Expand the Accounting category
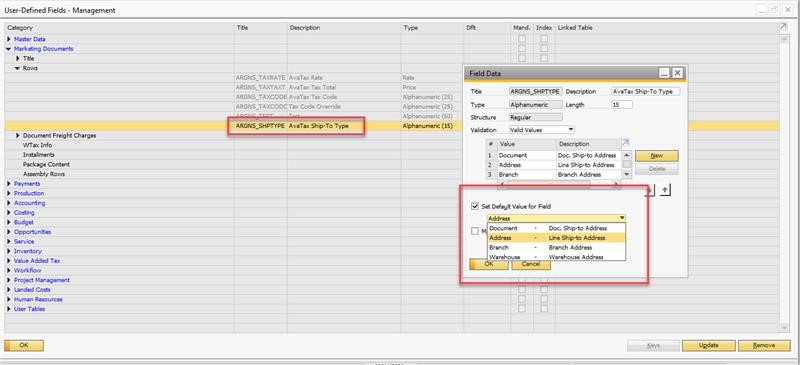 [x=9, y=203]
